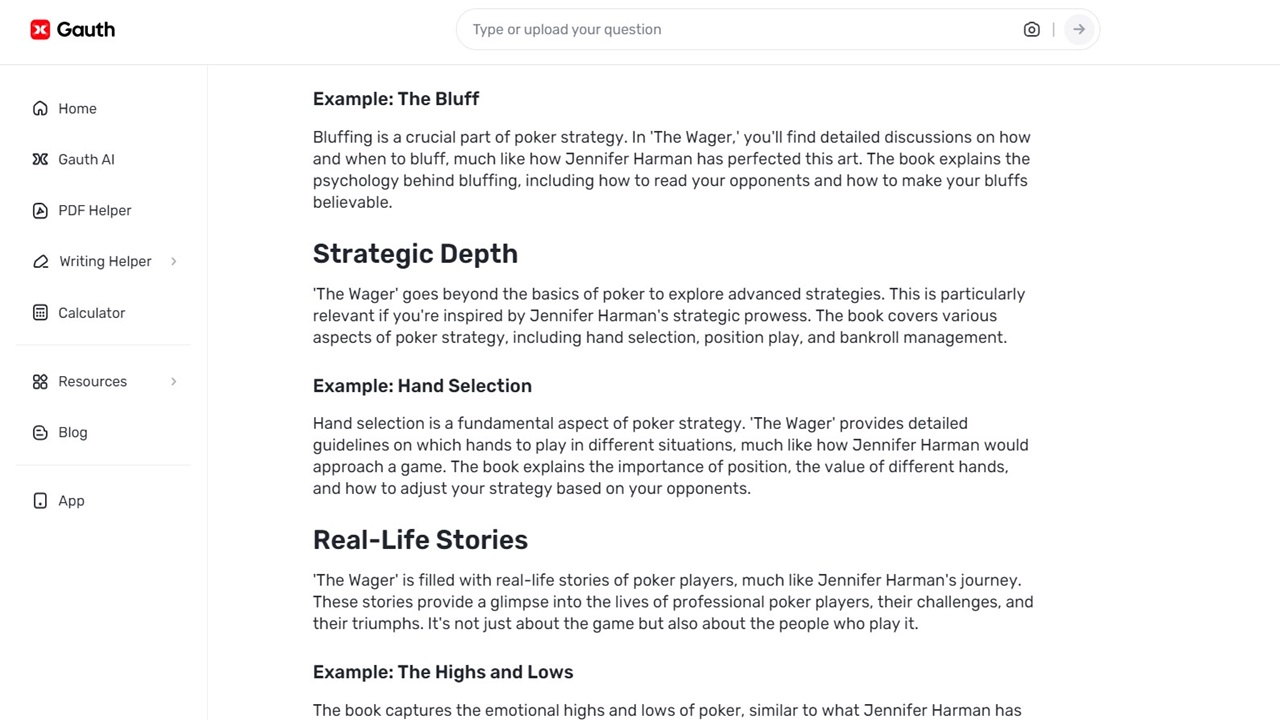
Task: Expand the Writing Helper submenu chevron
Action: (x=173, y=262)
